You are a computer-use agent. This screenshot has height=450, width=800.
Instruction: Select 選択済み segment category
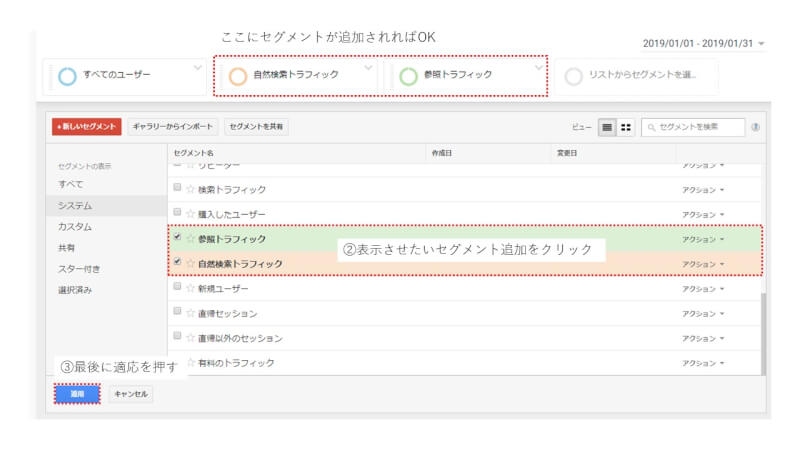coord(74,290)
